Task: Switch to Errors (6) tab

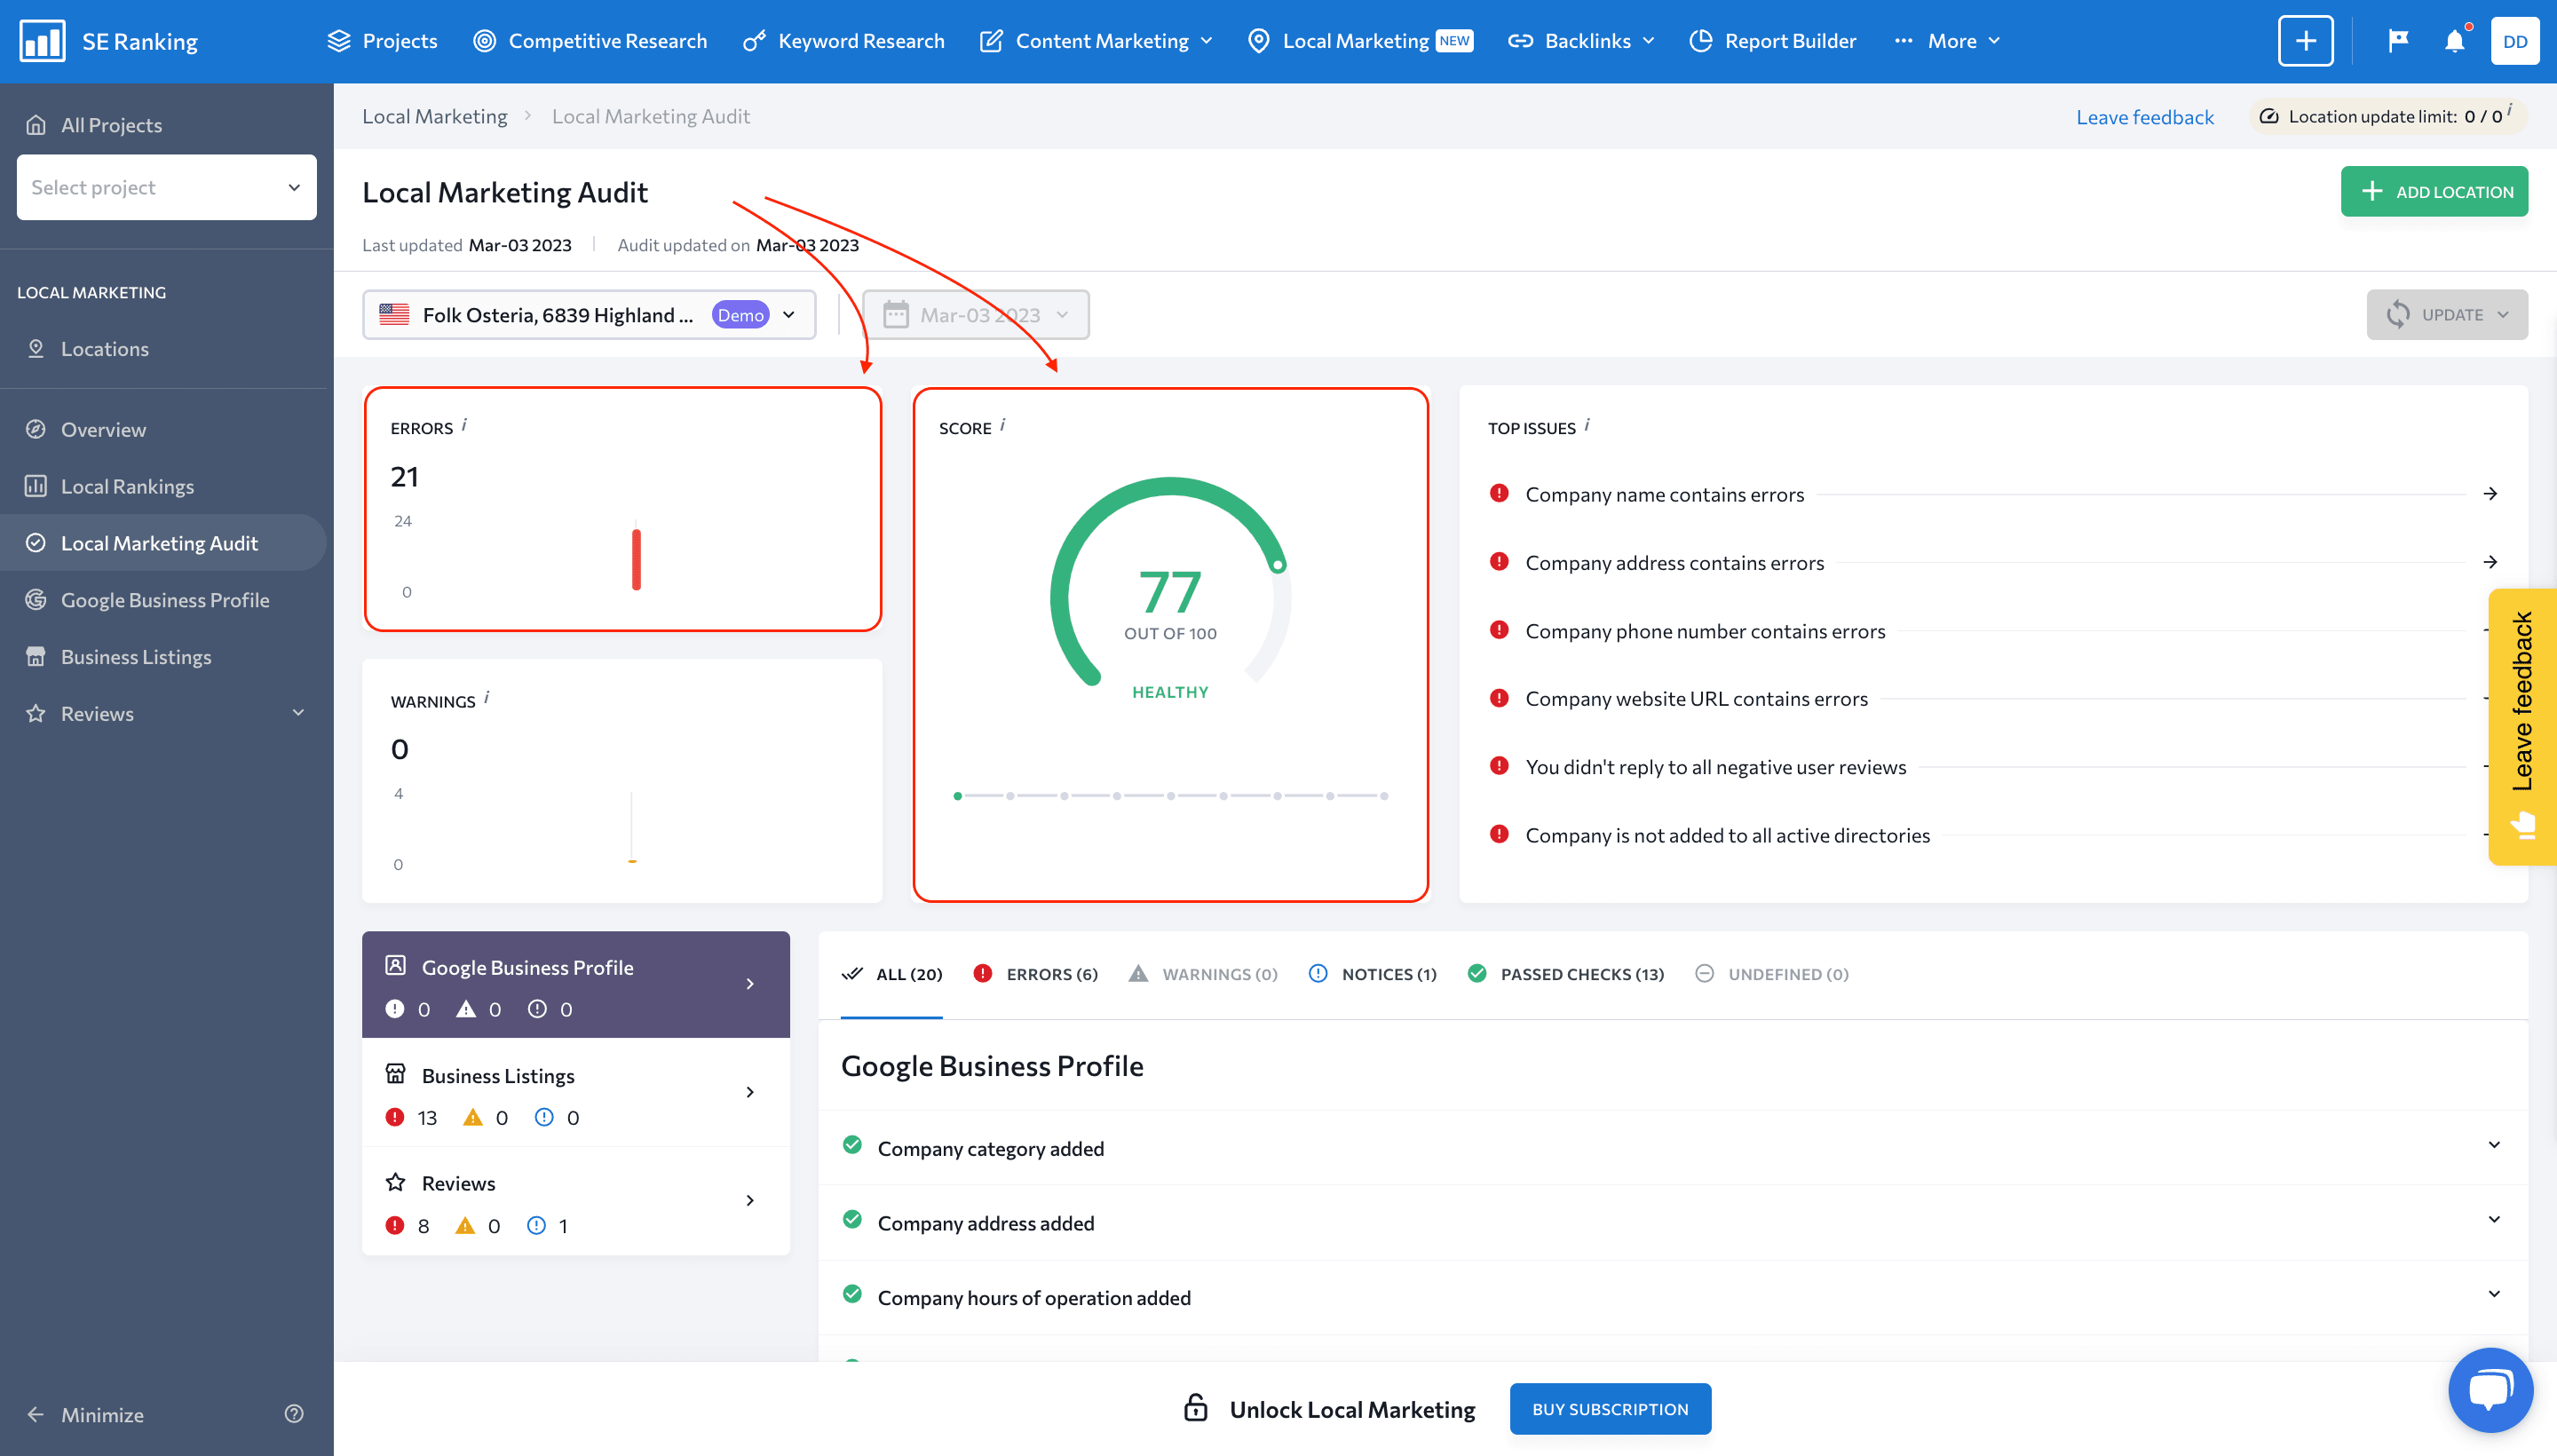Action: pos(1036,974)
